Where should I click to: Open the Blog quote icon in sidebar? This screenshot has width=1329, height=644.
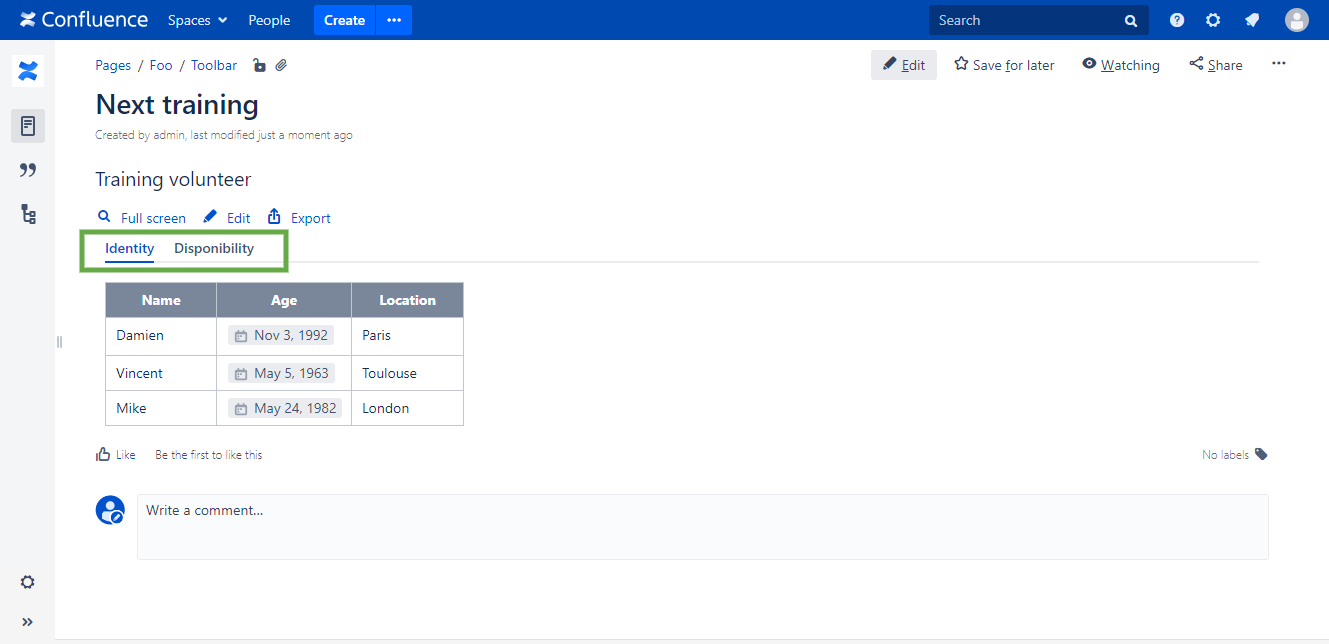(x=28, y=170)
